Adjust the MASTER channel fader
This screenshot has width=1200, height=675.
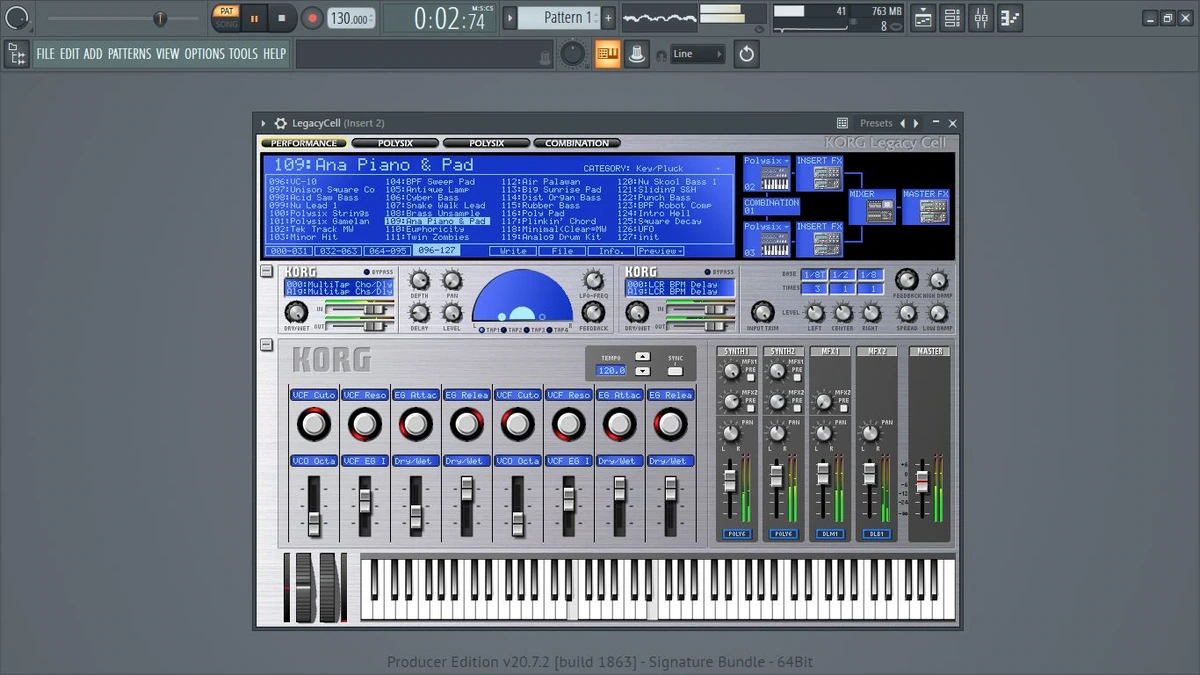click(922, 483)
